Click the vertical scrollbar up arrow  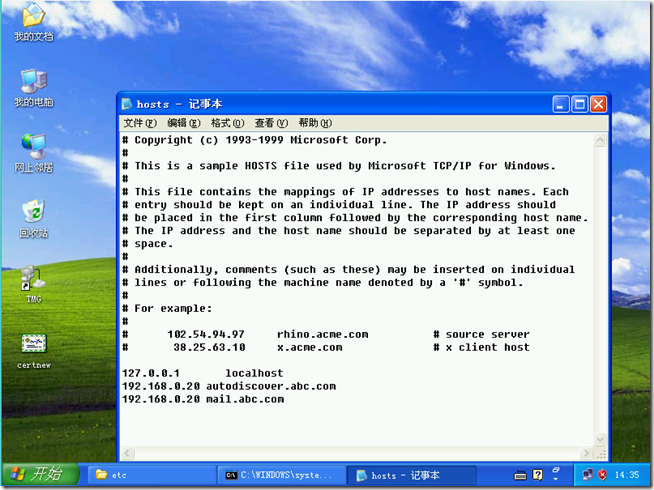[x=600, y=140]
